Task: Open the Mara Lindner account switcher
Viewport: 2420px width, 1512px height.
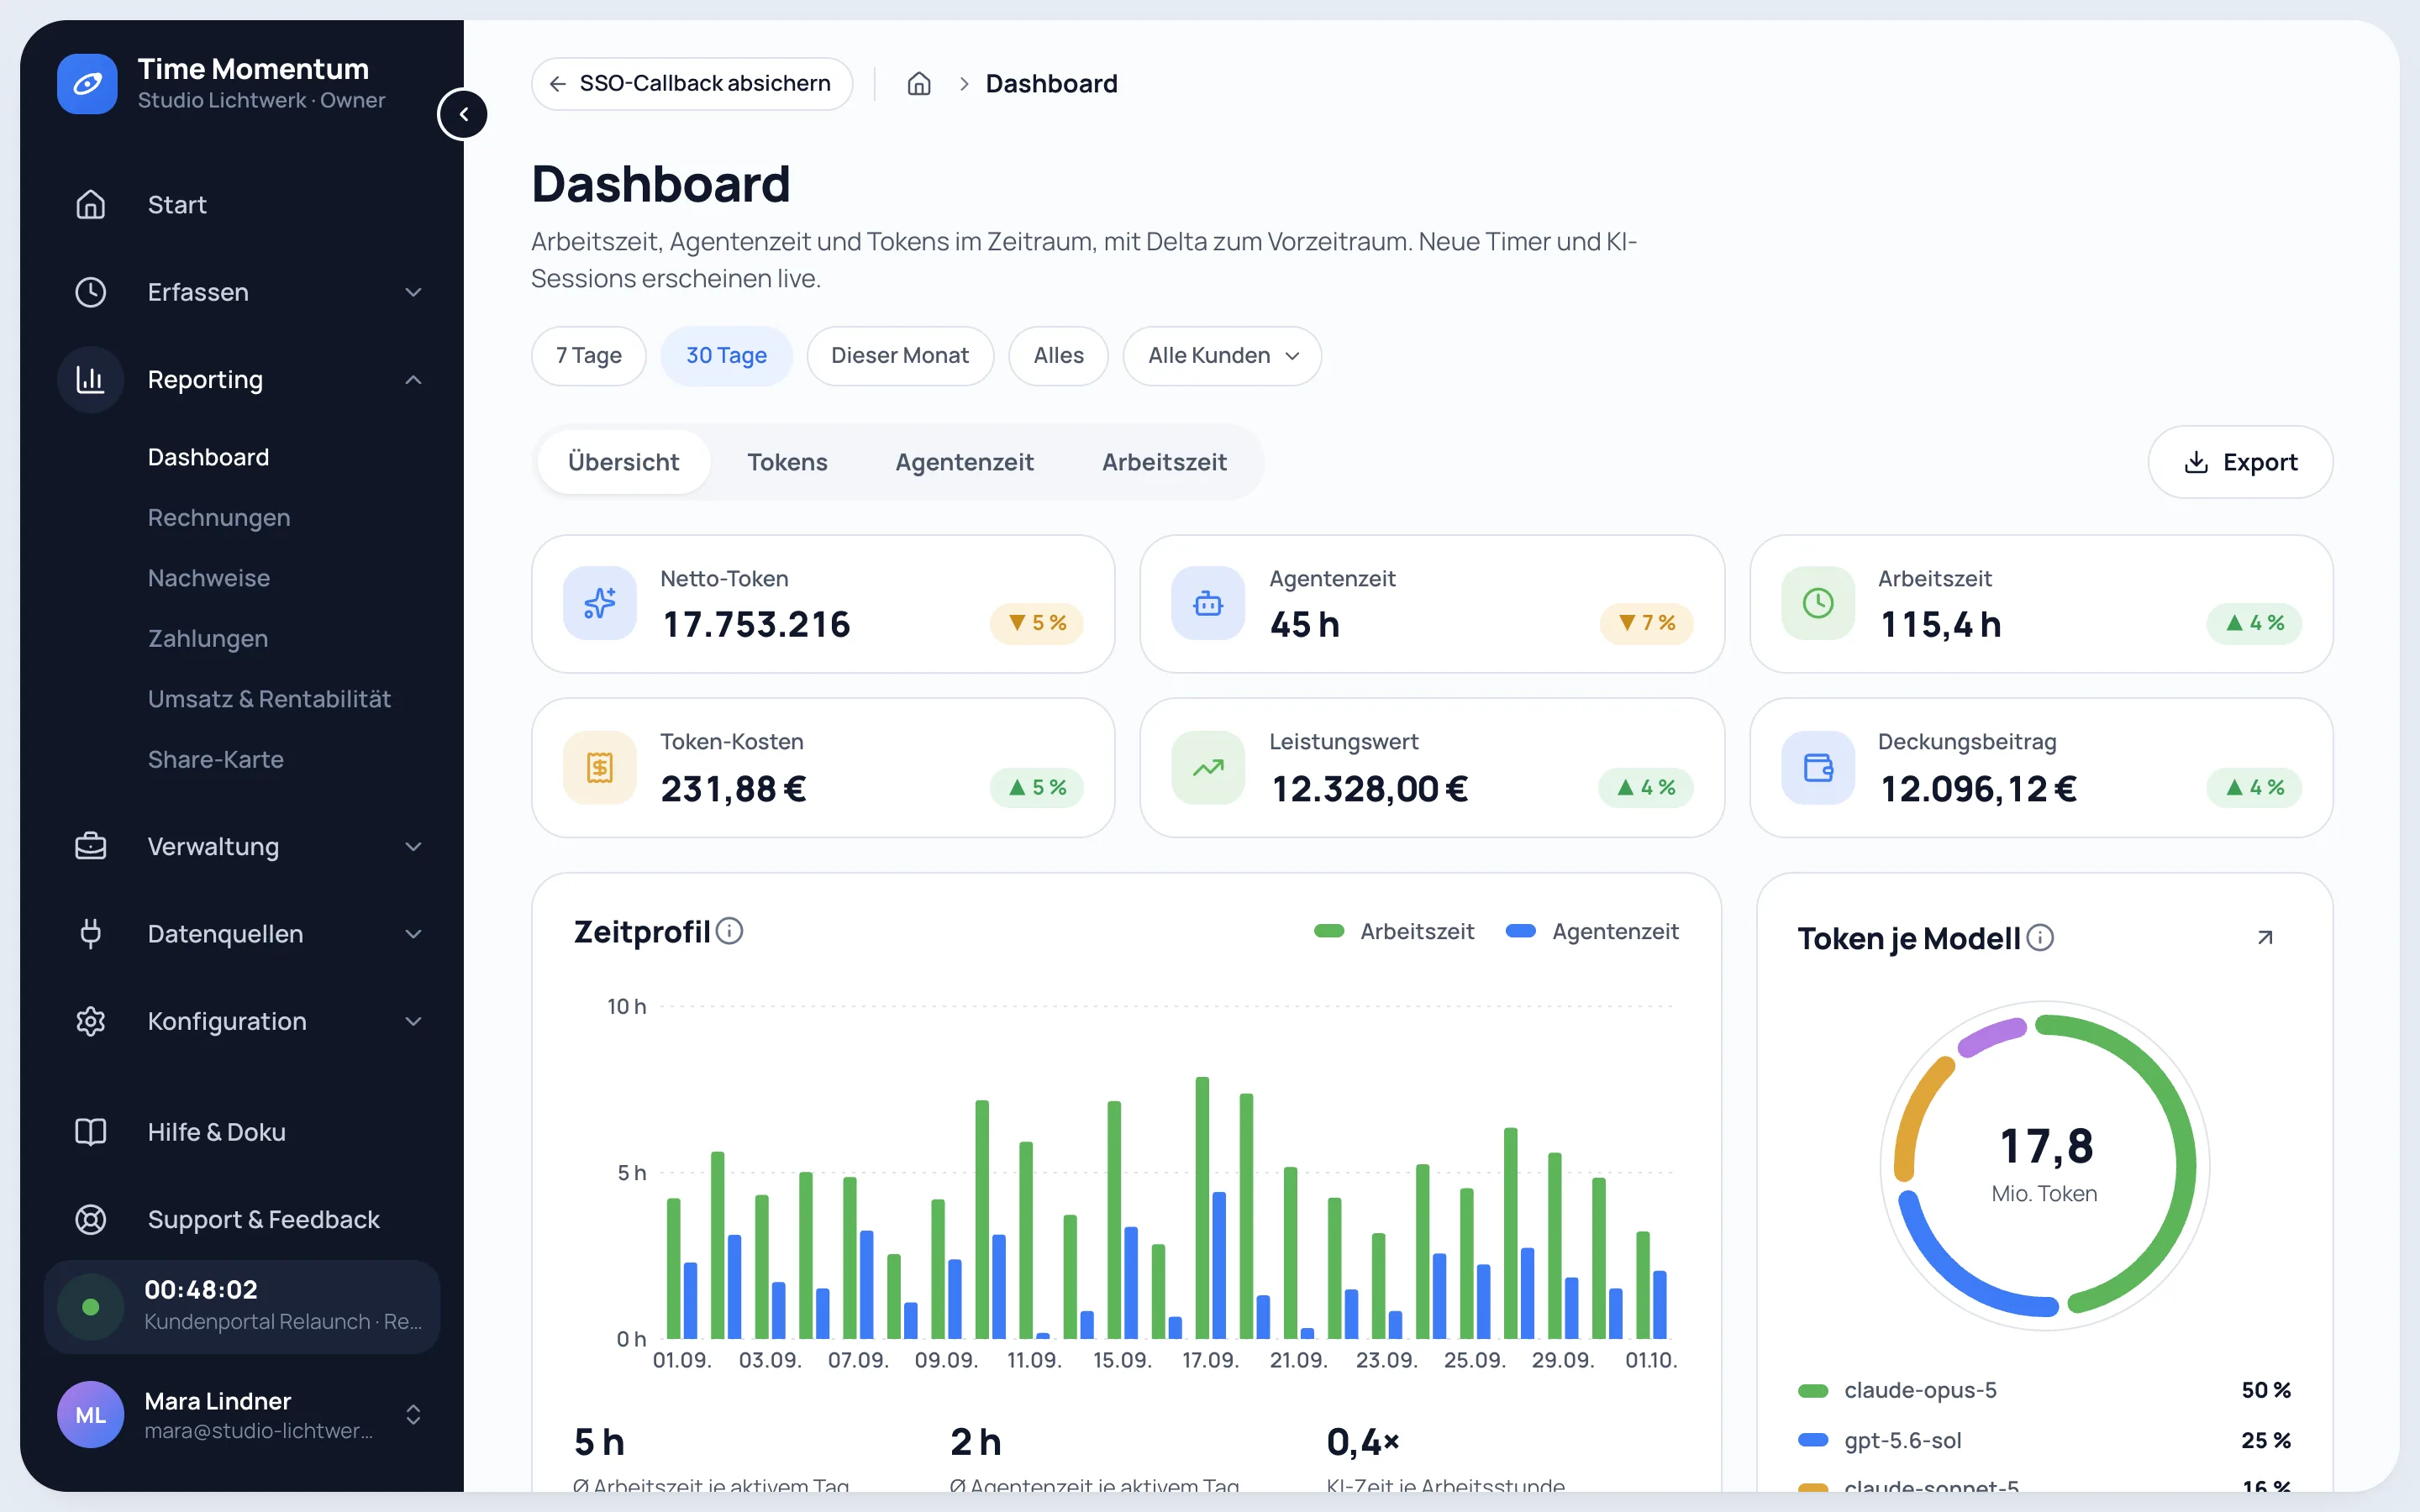Action: coord(413,1414)
